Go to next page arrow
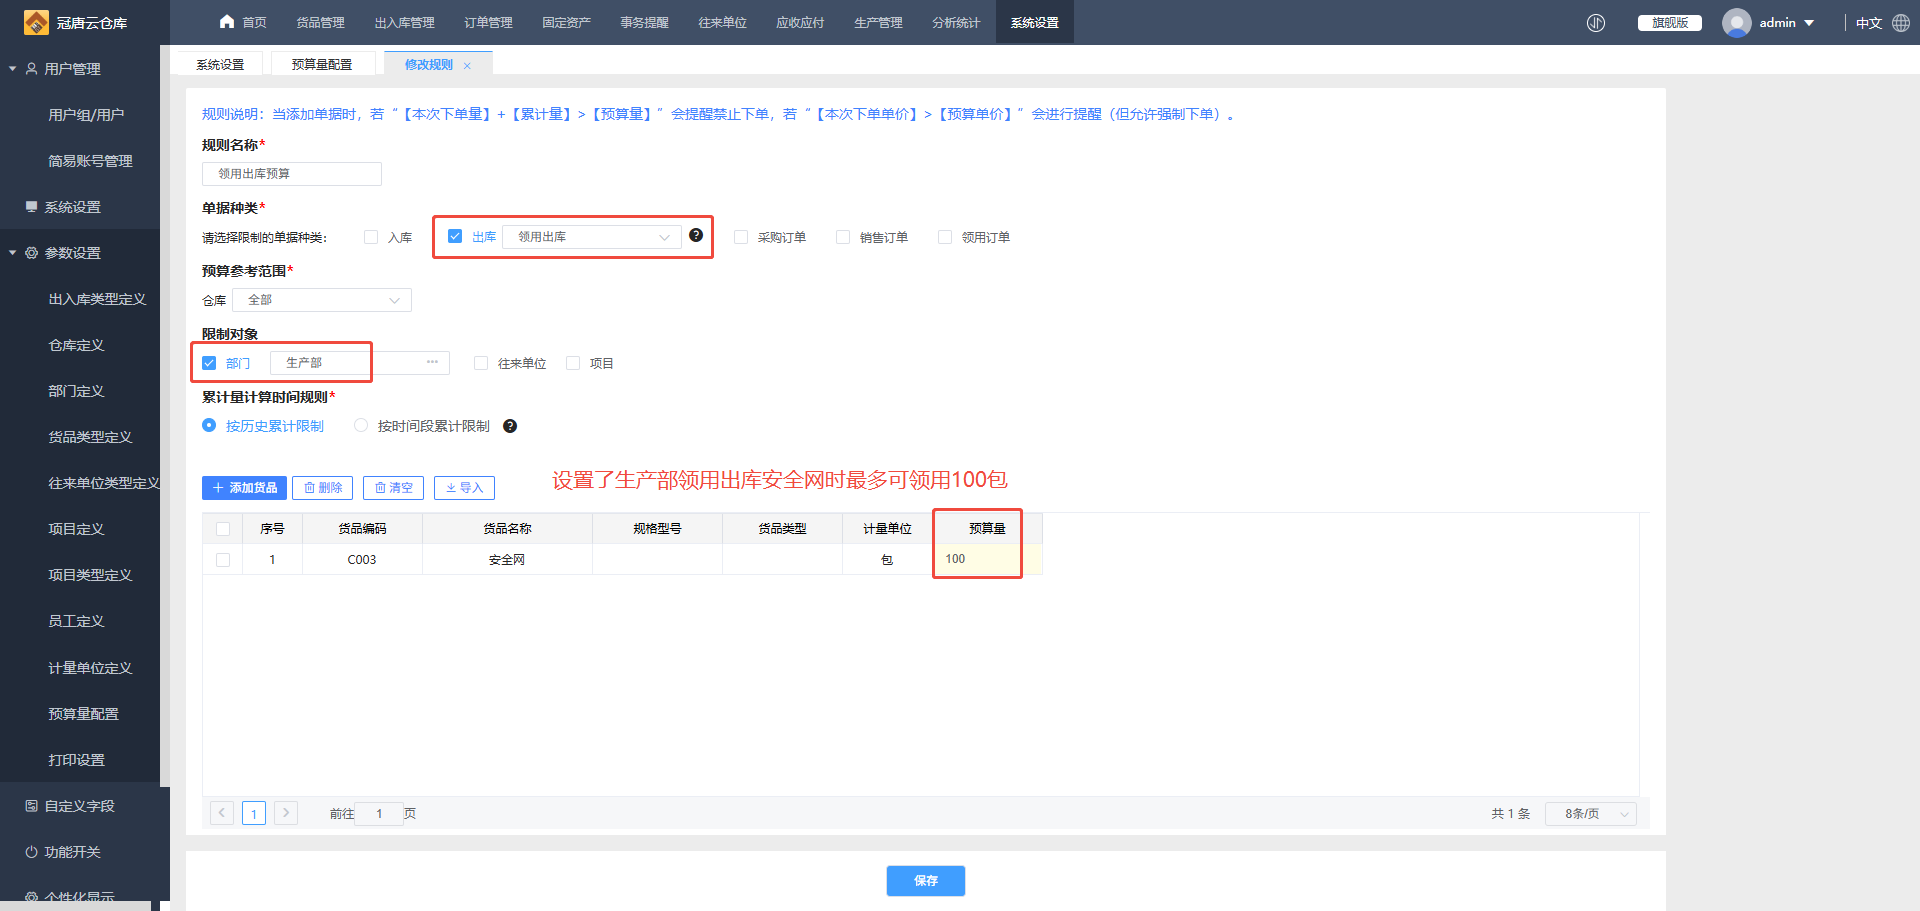 click(x=286, y=813)
